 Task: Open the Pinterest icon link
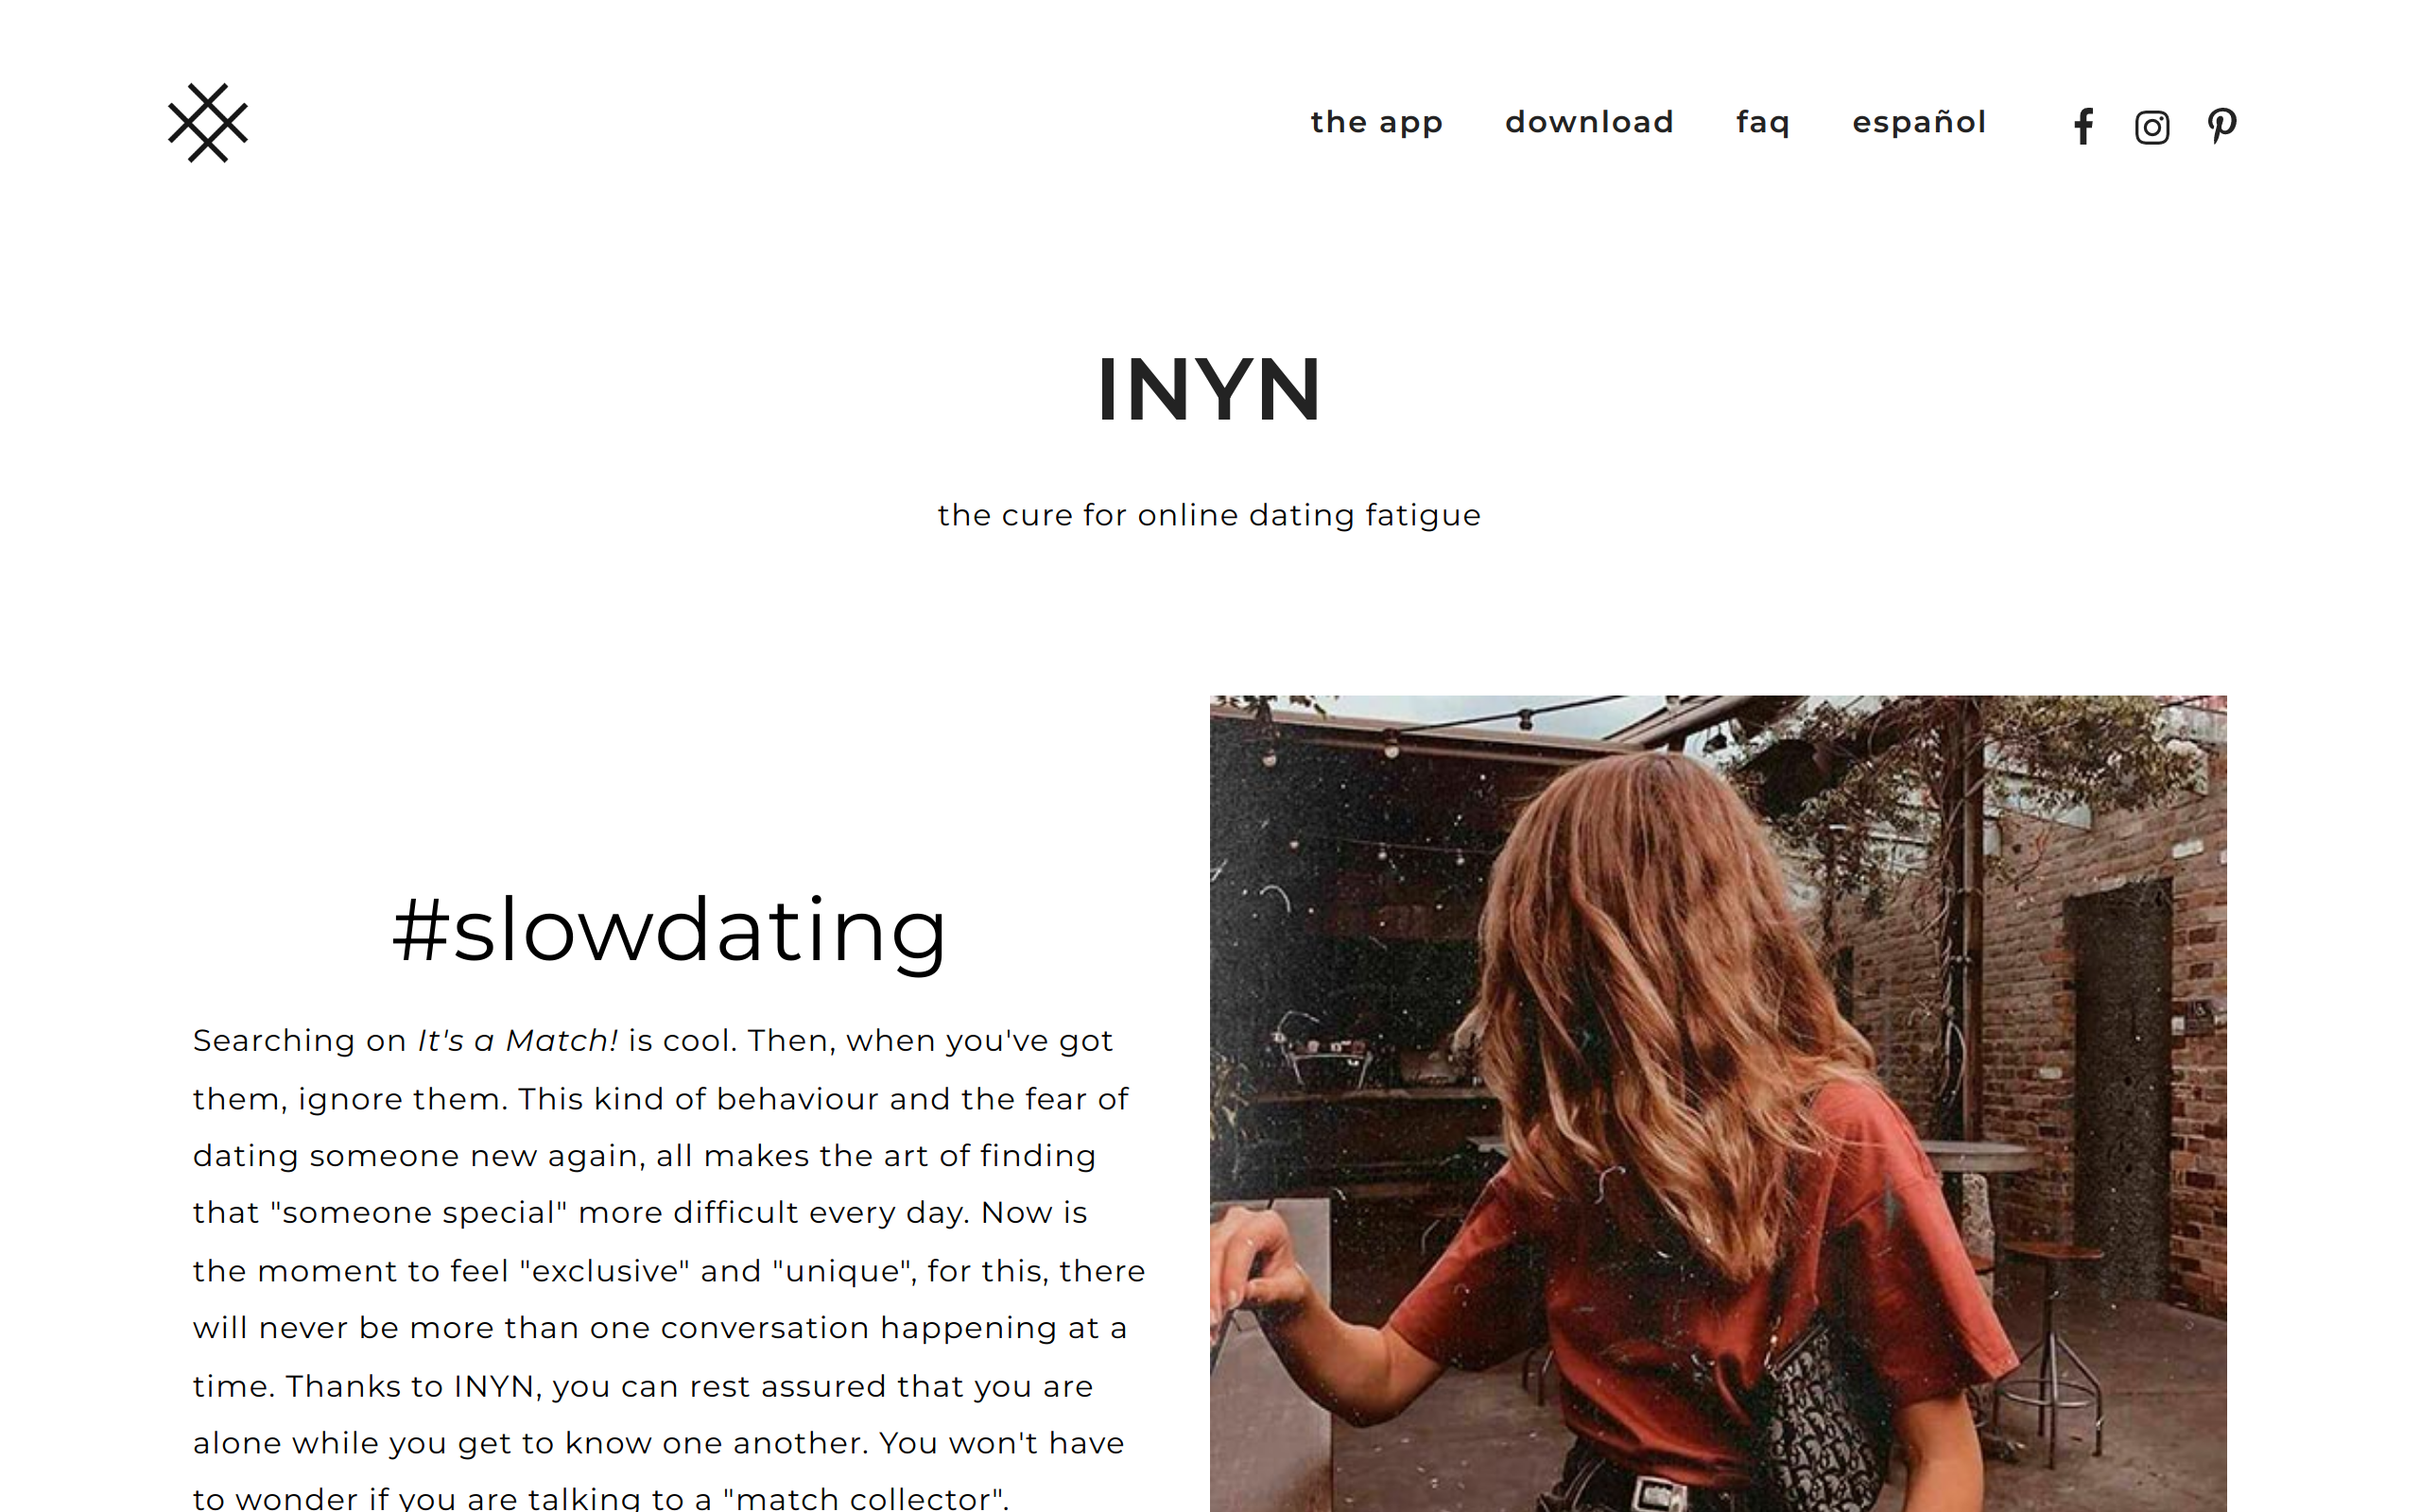[2222, 126]
